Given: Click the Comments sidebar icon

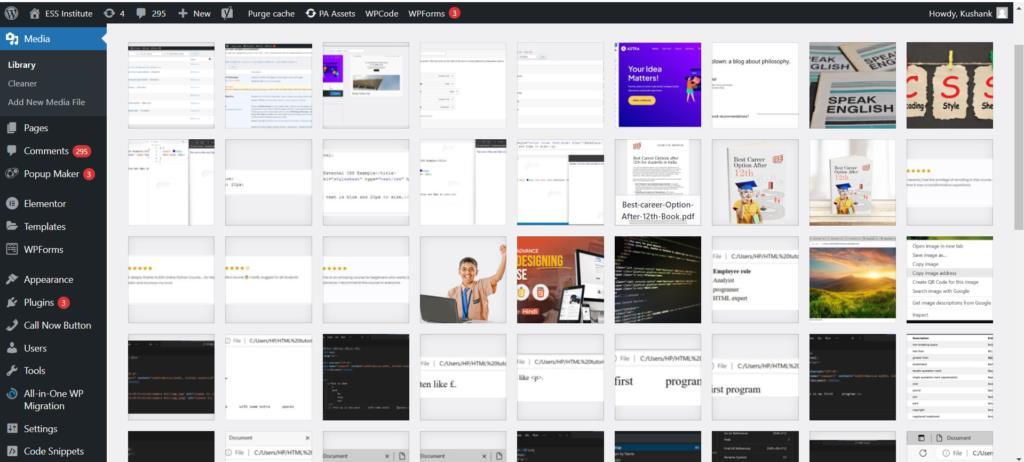Looking at the screenshot, I should point(12,150).
